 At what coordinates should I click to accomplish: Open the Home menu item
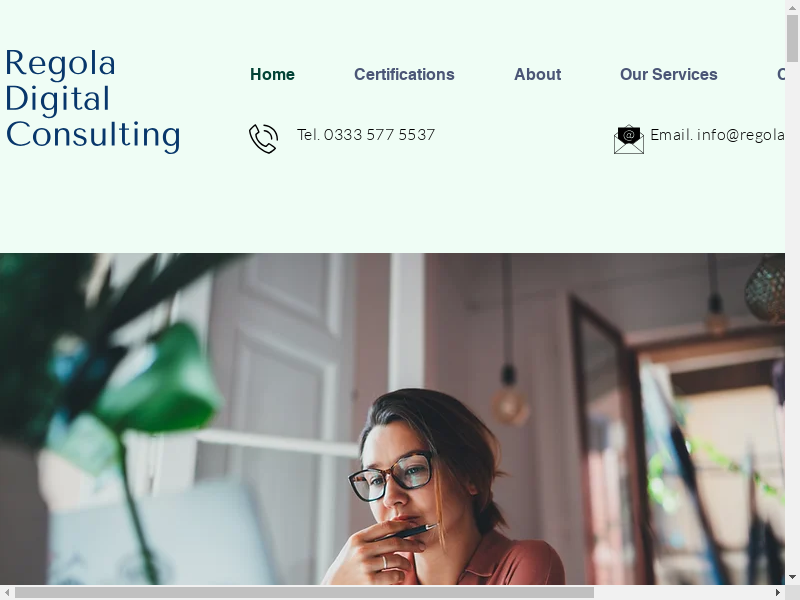272,74
